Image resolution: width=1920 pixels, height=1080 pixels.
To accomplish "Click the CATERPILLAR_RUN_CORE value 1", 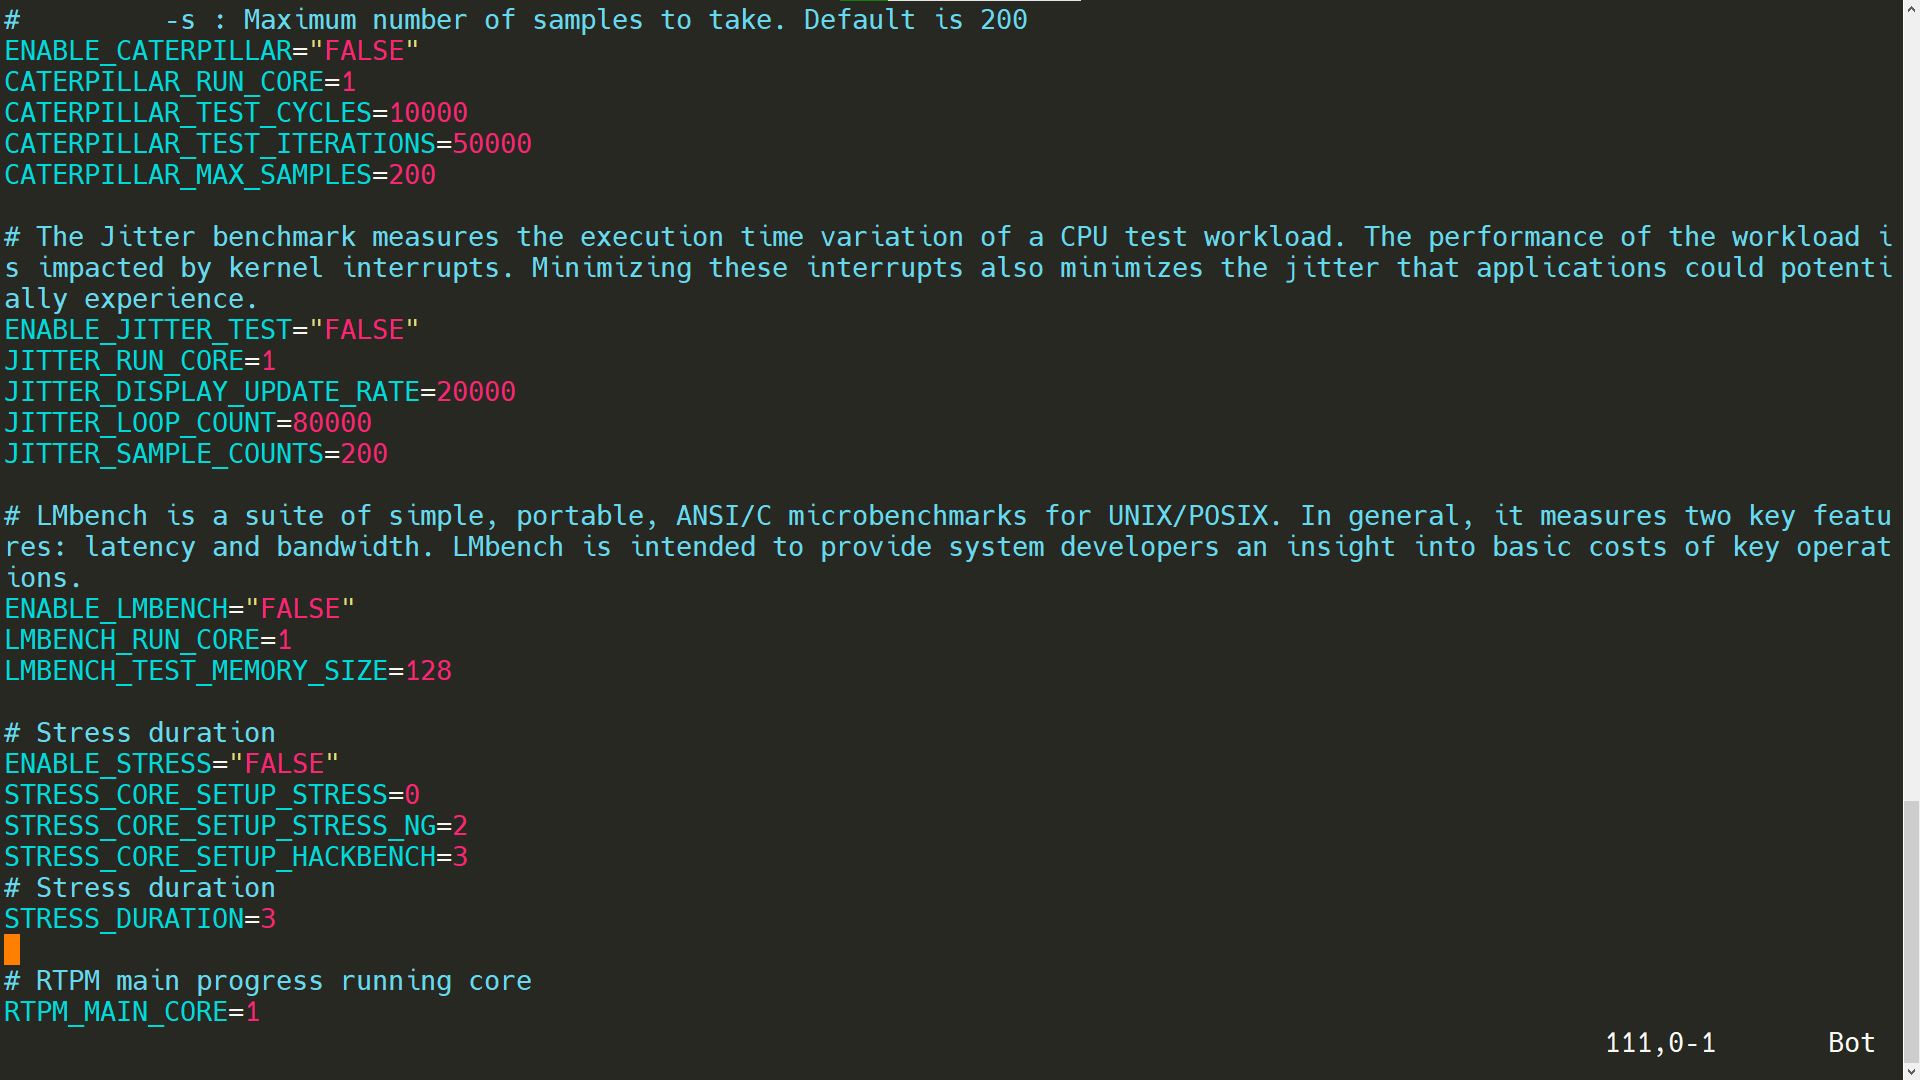I will (x=349, y=82).
